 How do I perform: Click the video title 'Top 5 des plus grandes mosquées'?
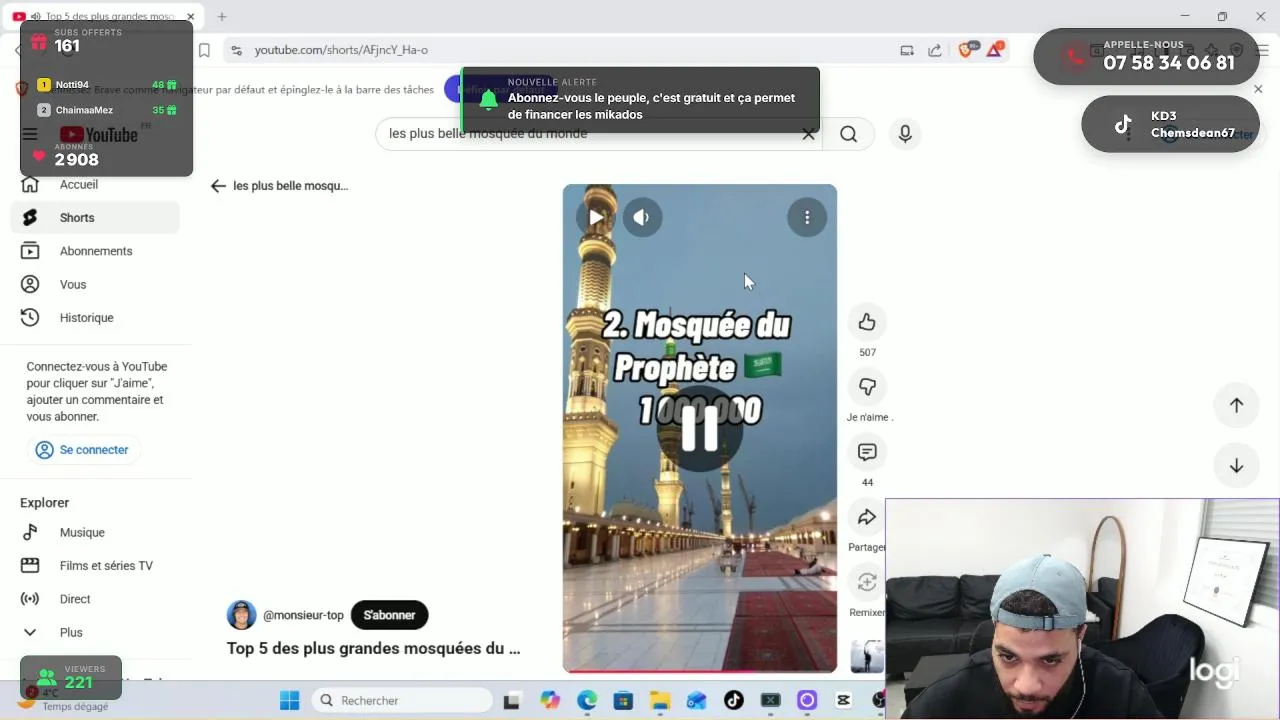(373, 648)
